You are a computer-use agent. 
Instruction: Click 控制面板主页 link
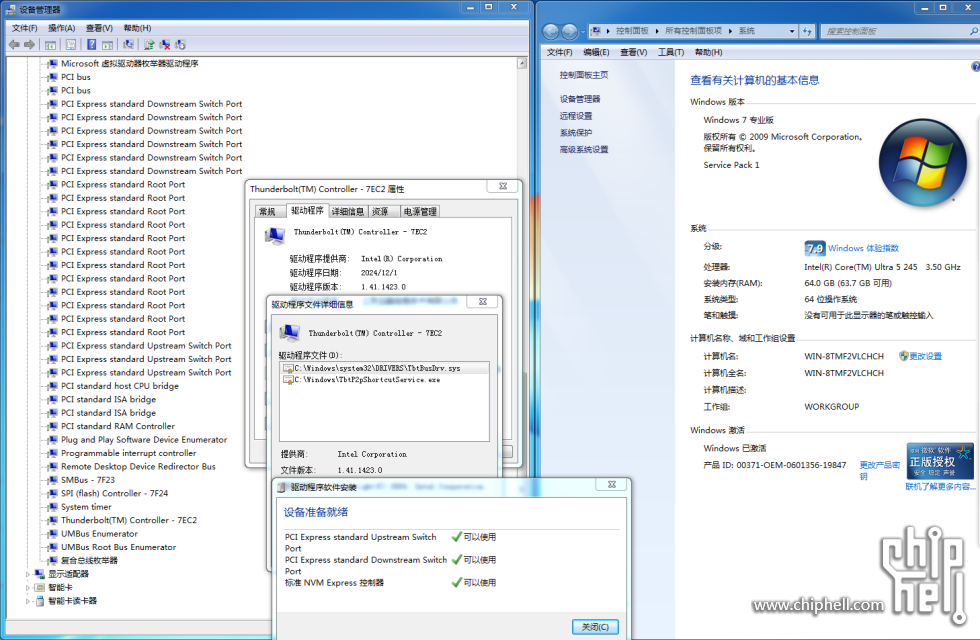584,75
